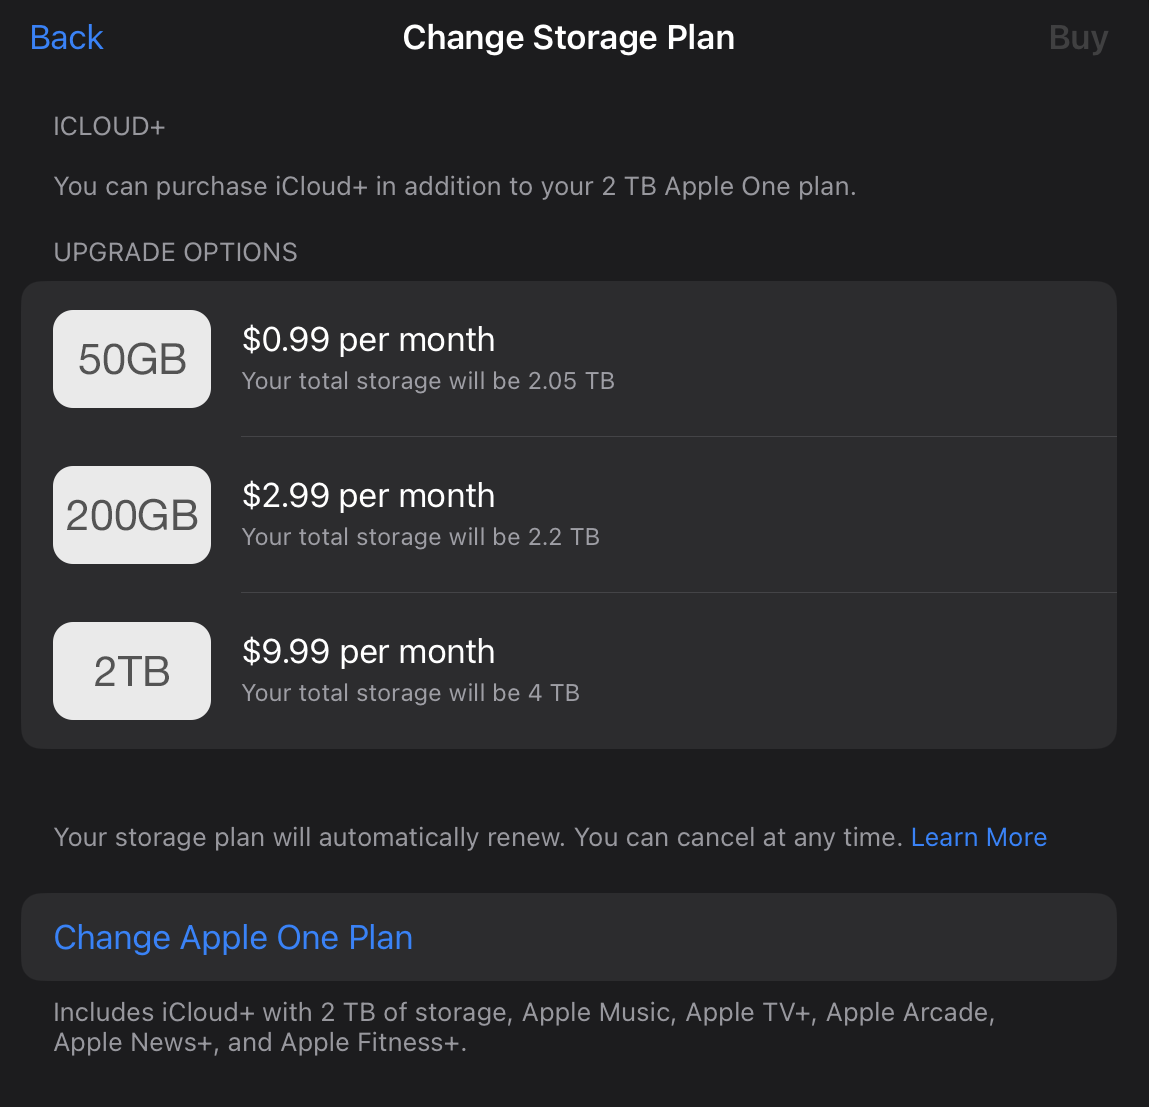Open the Learn More link
Viewport: 1149px width, 1107px height.
coord(978,837)
